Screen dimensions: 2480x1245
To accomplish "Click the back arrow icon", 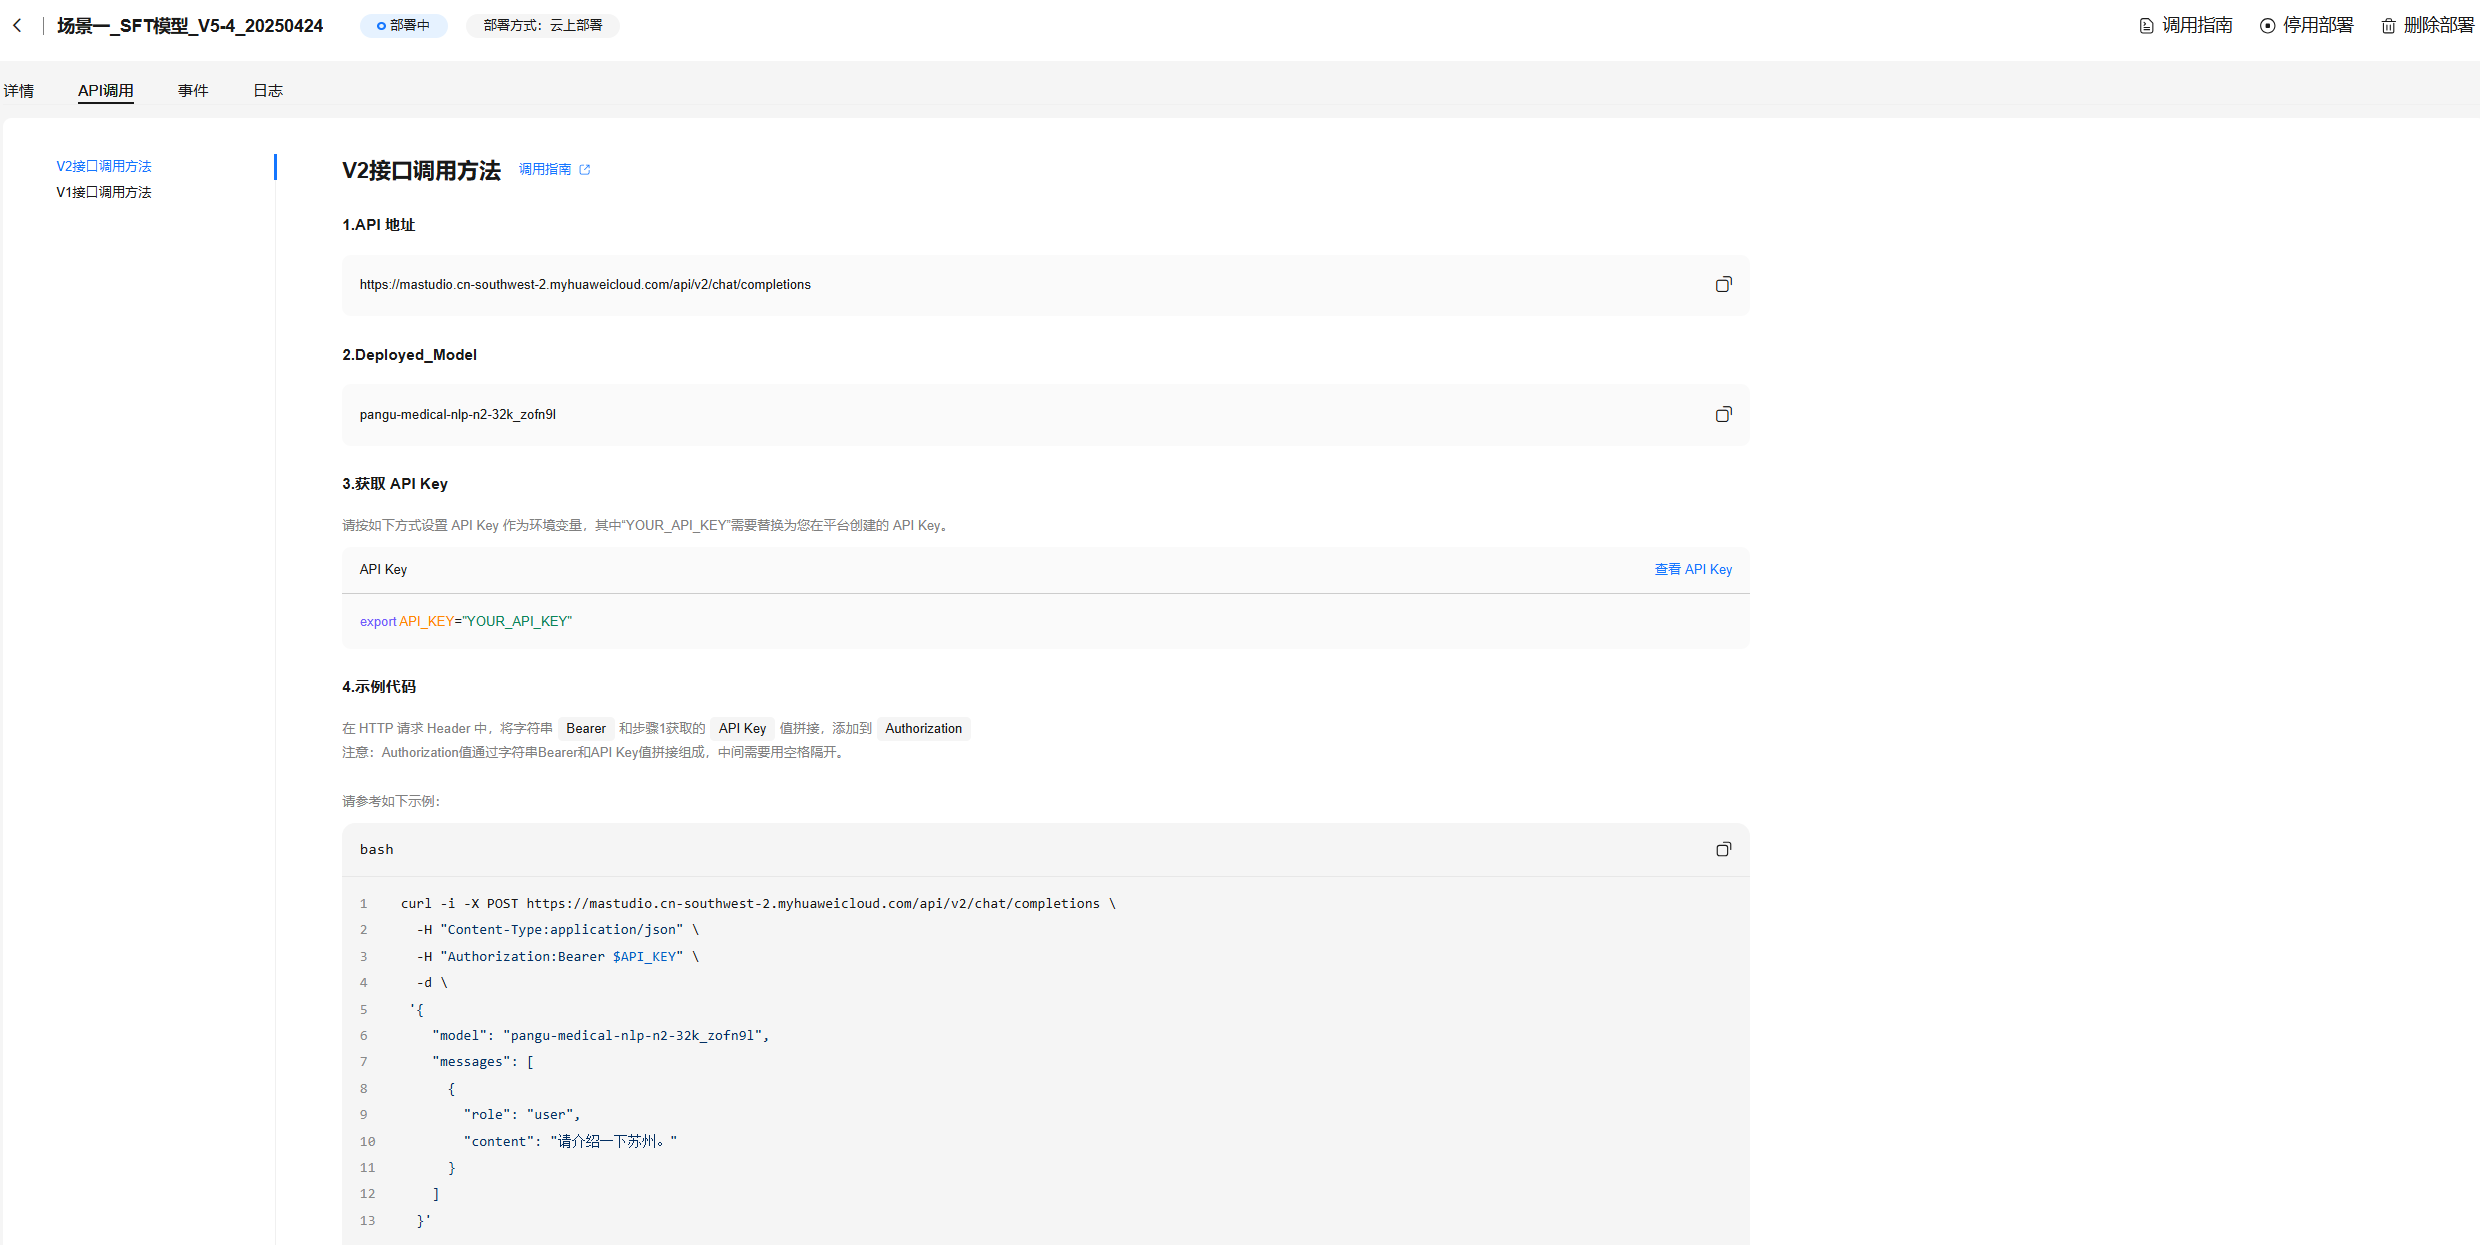I will [17, 26].
